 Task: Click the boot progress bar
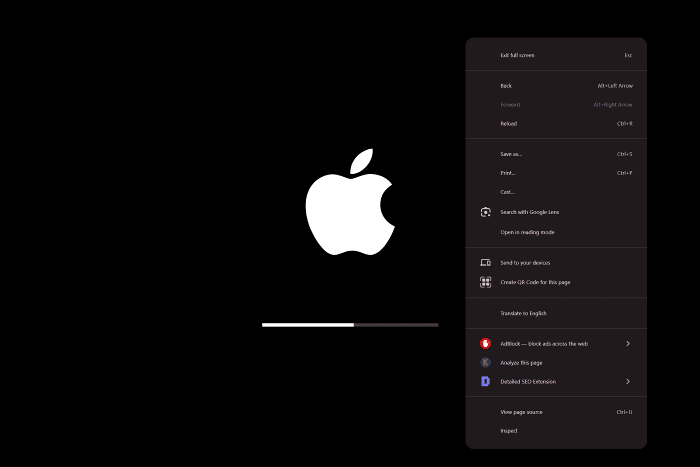pos(350,325)
